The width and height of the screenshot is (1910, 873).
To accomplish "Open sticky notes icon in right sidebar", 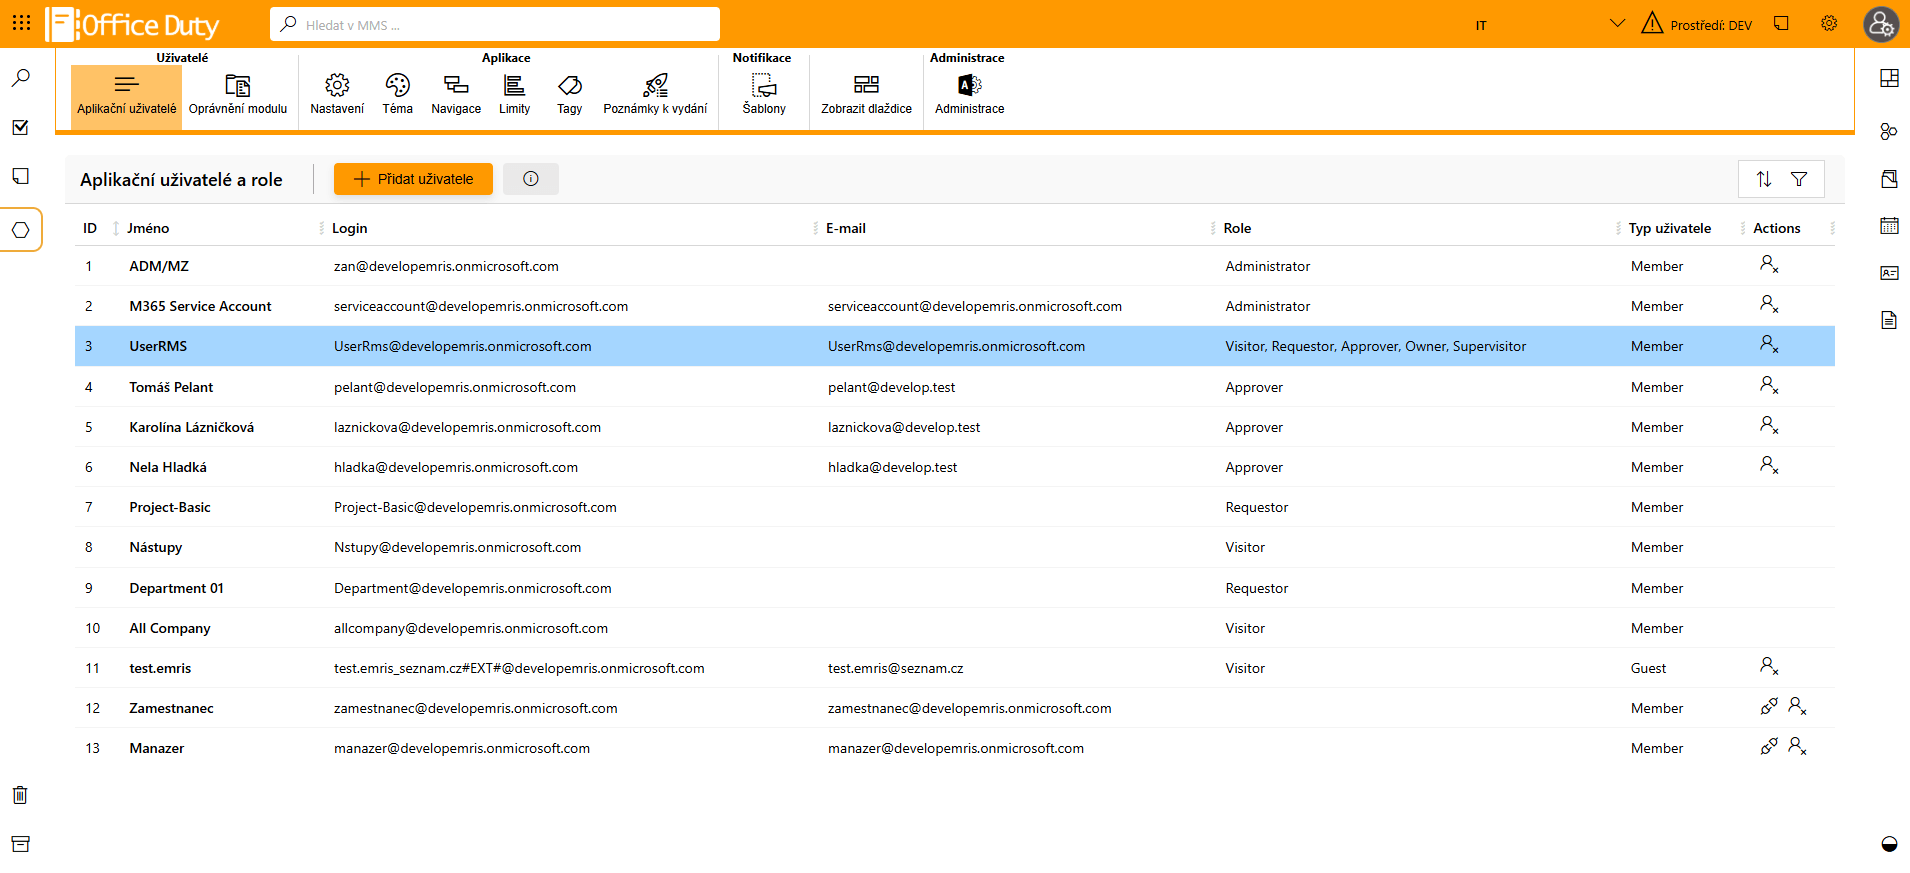I will 1889,179.
